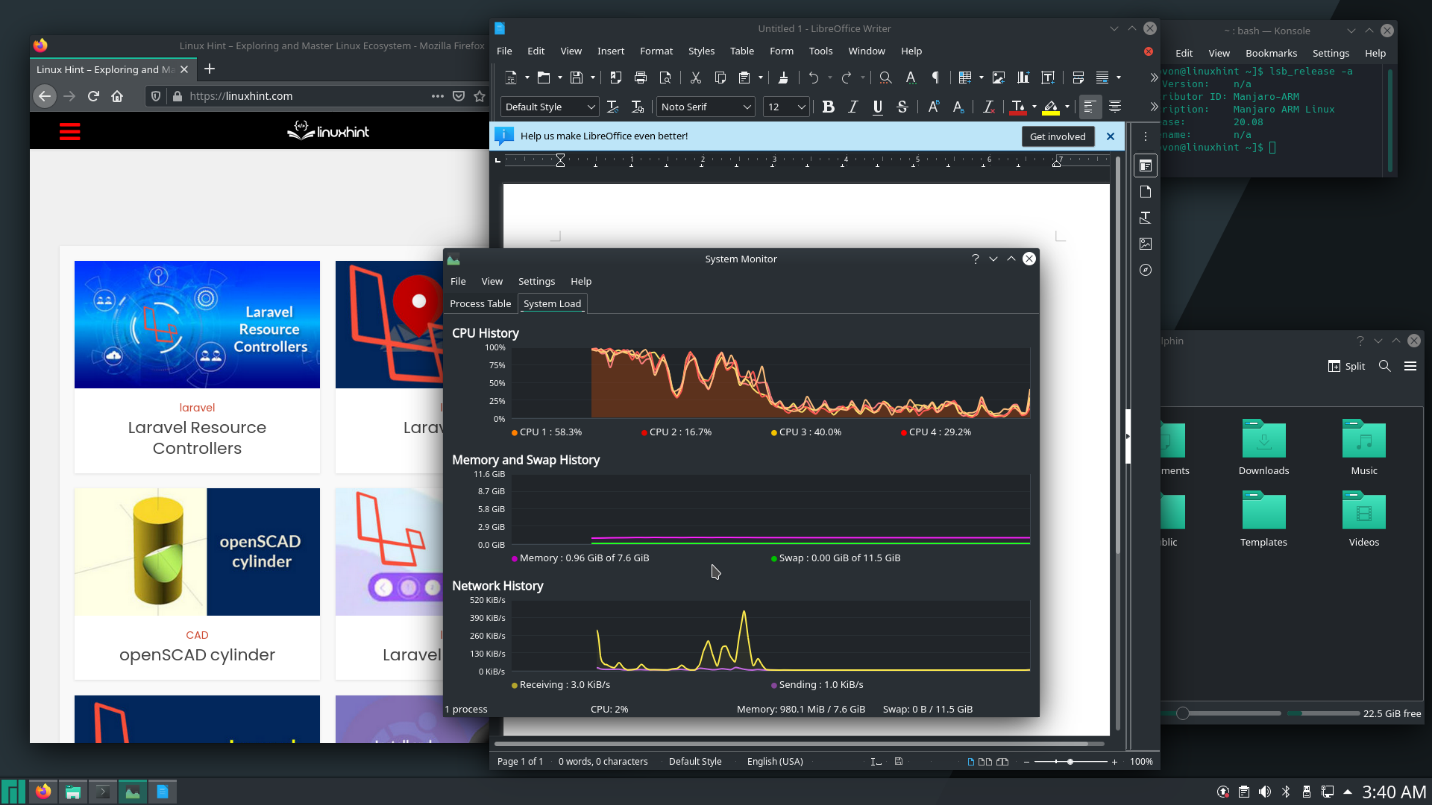Click the Get involved button
The width and height of the screenshot is (1432, 805).
pyautogui.click(x=1057, y=137)
